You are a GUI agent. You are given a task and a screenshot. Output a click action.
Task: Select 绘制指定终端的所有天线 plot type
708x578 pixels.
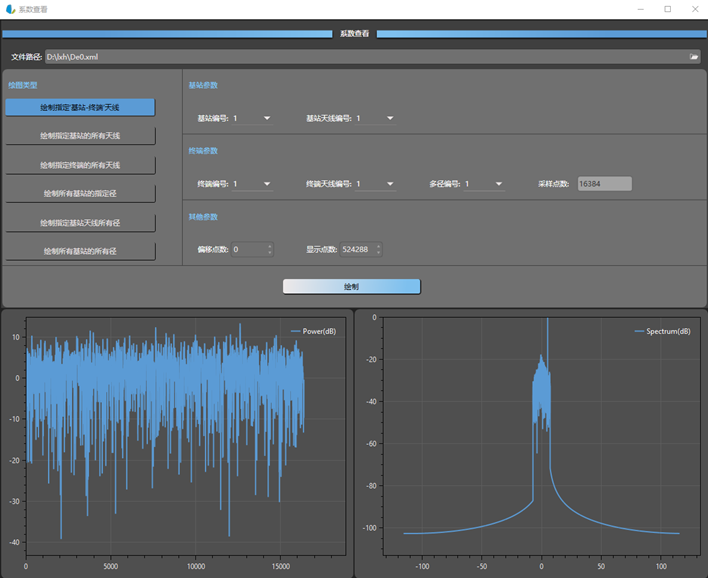pos(80,165)
